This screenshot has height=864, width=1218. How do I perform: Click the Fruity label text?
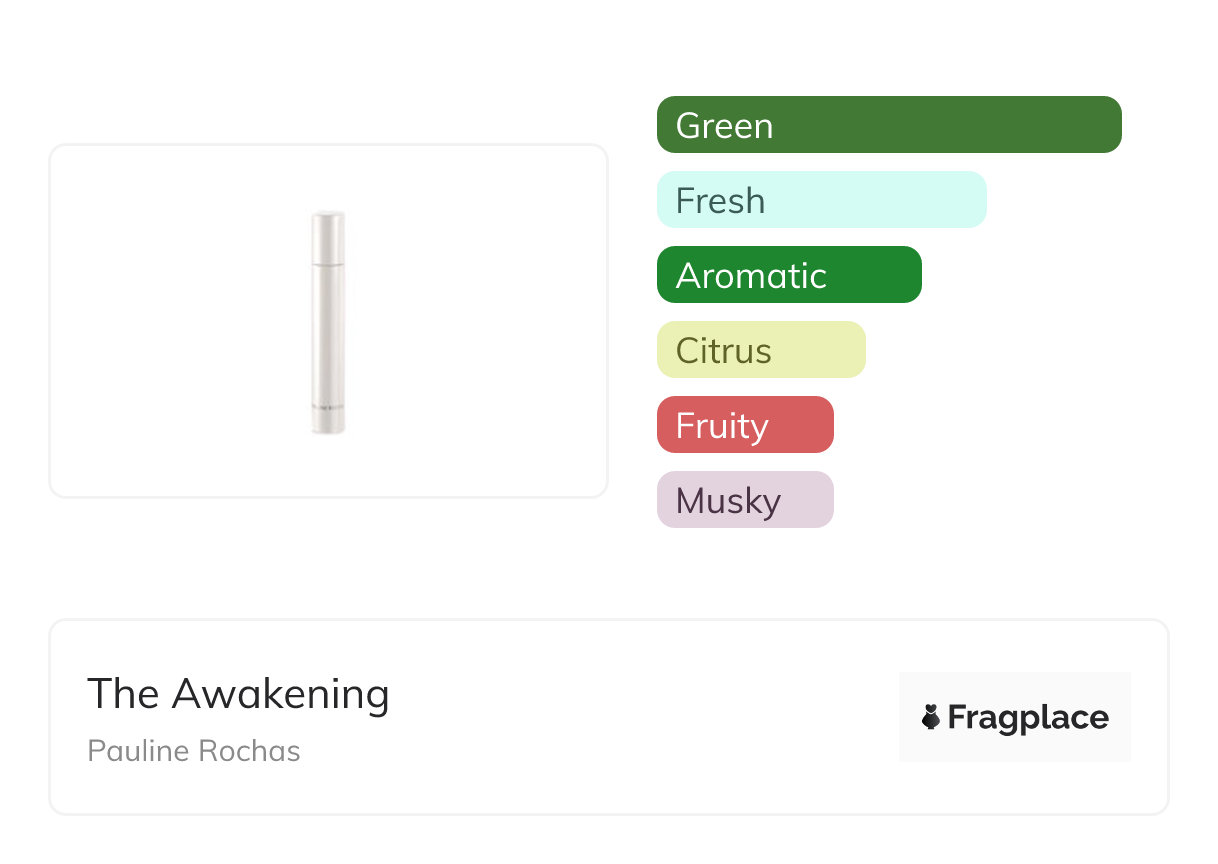[722, 426]
